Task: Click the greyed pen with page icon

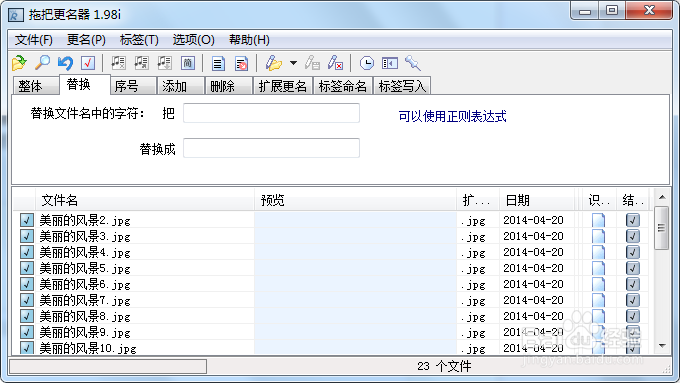Action: [312, 63]
